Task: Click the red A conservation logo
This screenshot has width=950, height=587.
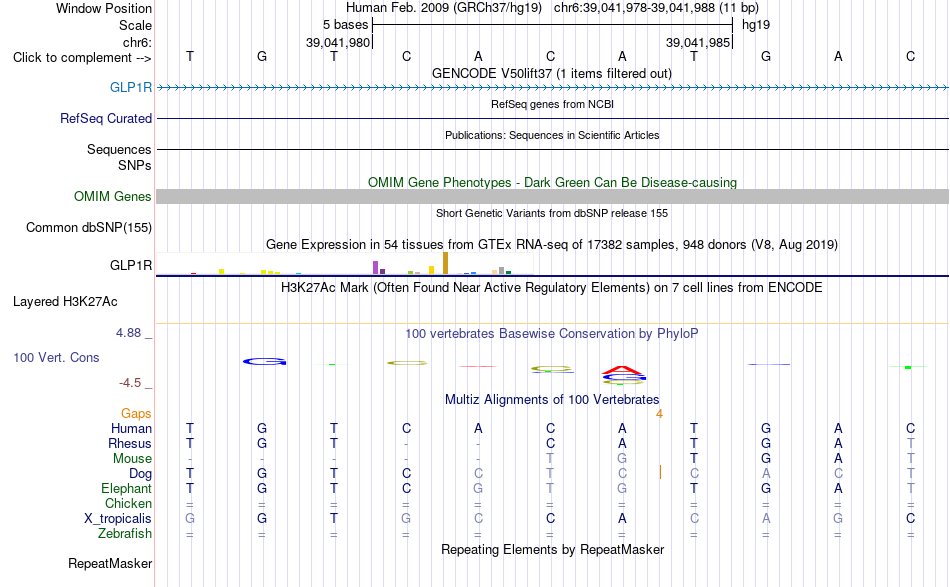Action: click(x=622, y=370)
